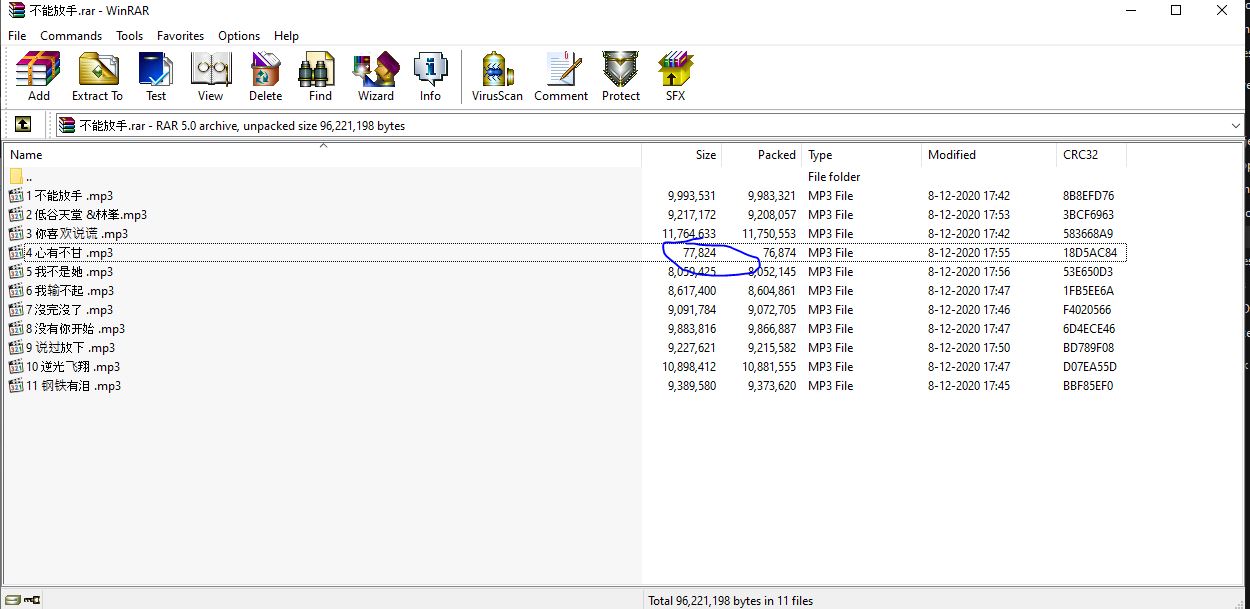The height and width of the screenshot is (609, 1250).
Task: Open the View file toolbar icon
Action: point(210,76)
